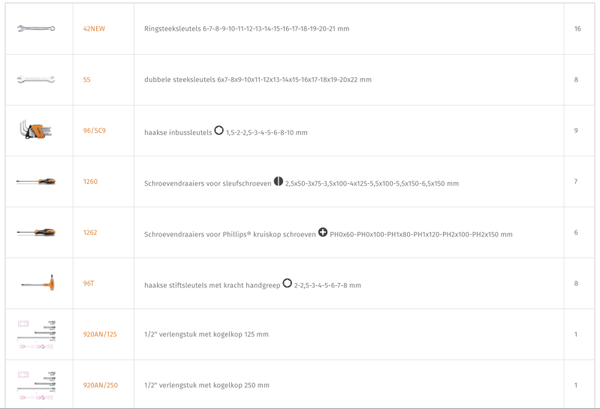Viewport: 600px width, 409px height.
Task: Open the 920AN/250 product link
Action: click(100, 385)
